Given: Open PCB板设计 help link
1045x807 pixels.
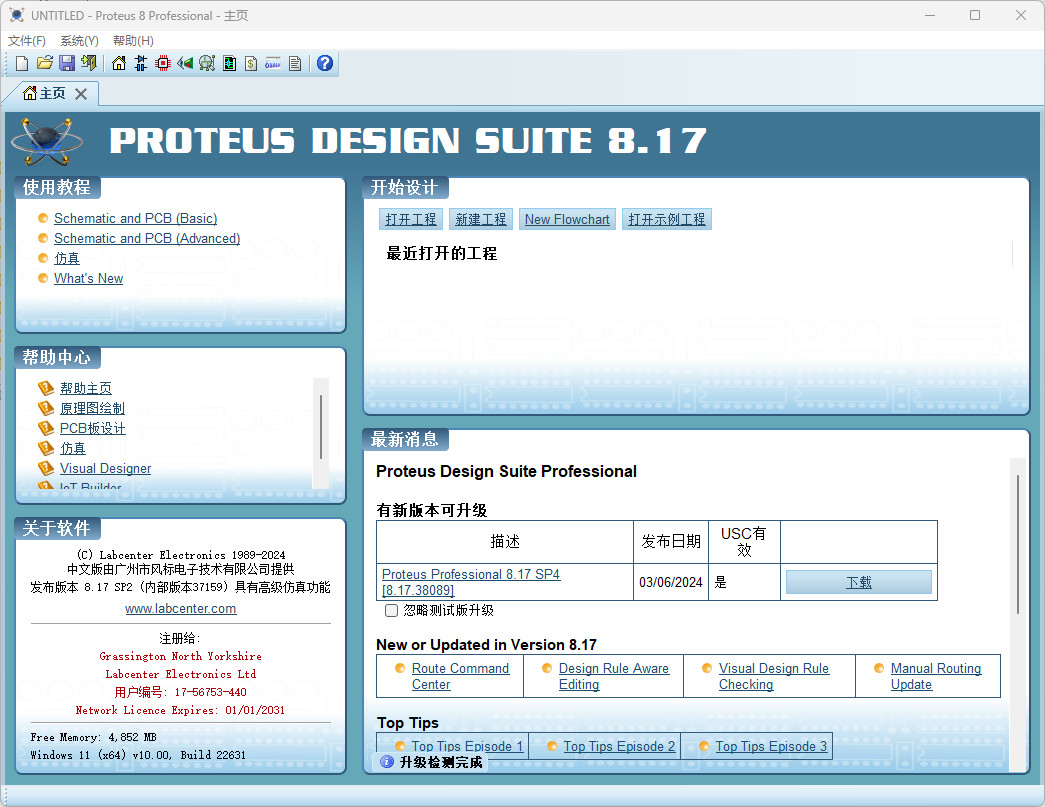Looking at the screenshot, I should (x=93, y=428).
